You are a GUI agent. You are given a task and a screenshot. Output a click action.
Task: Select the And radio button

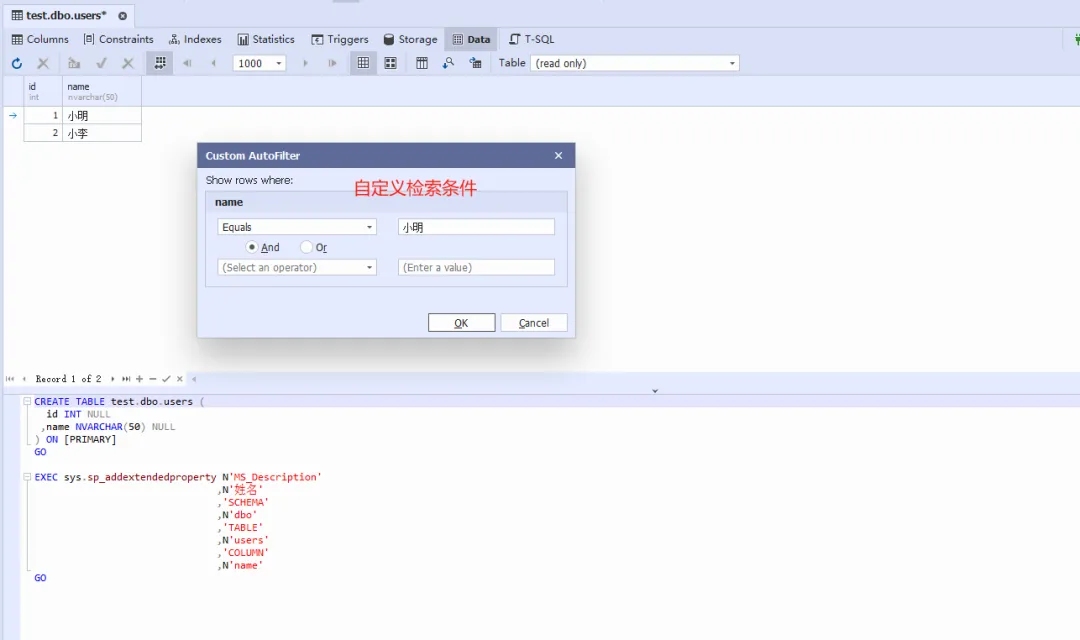point(252,247)
